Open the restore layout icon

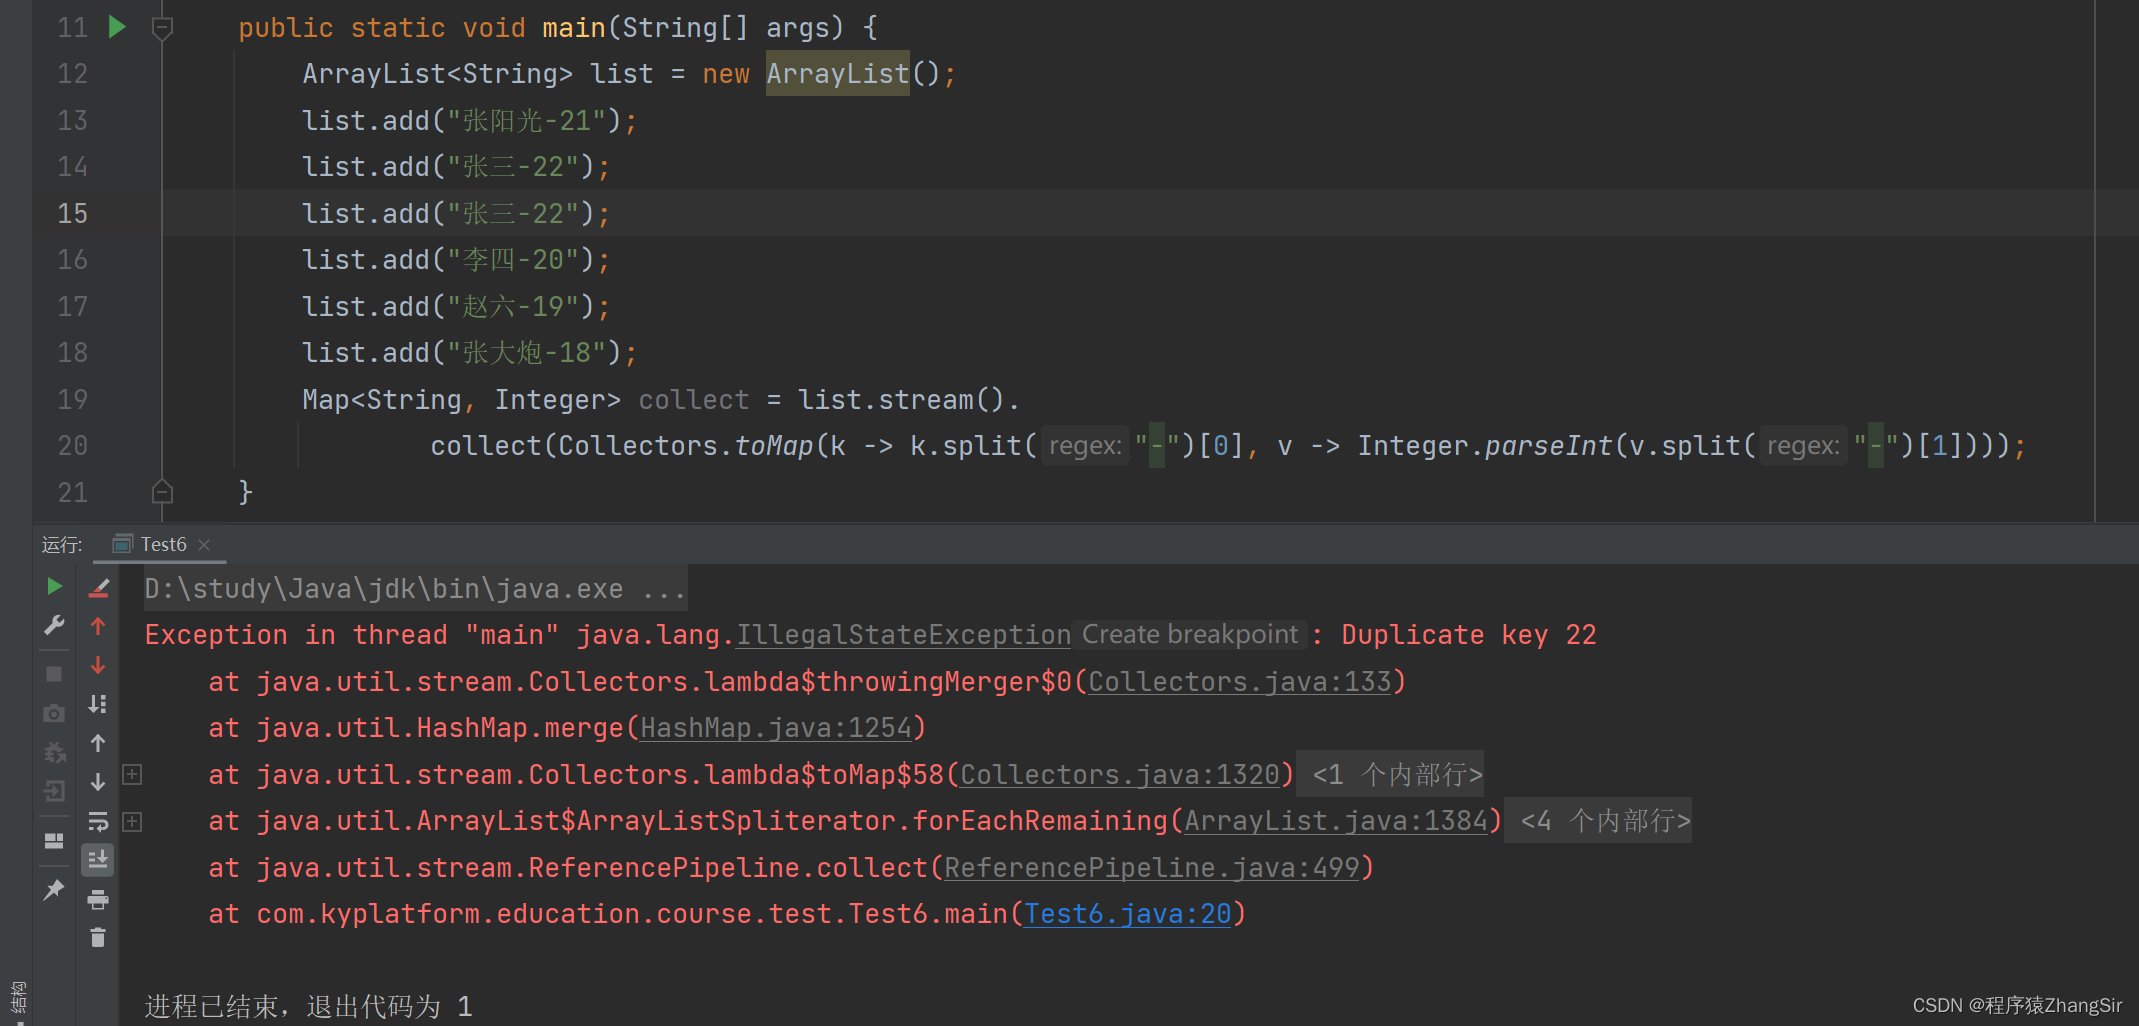click(55, 840)
